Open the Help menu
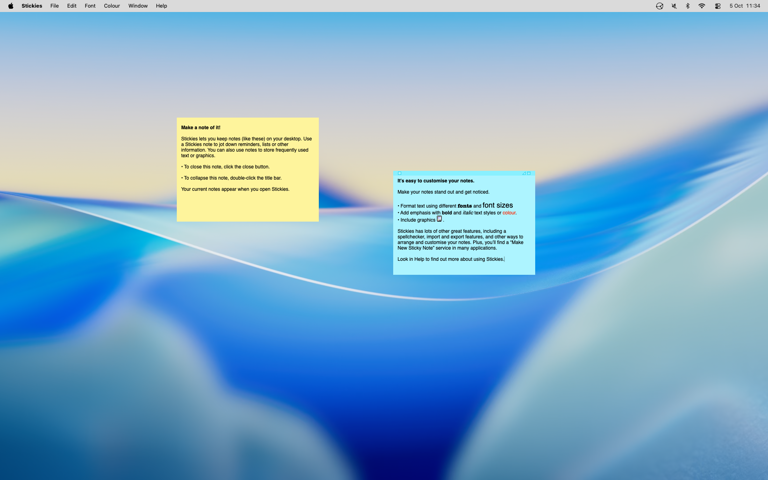 [161, 6]
